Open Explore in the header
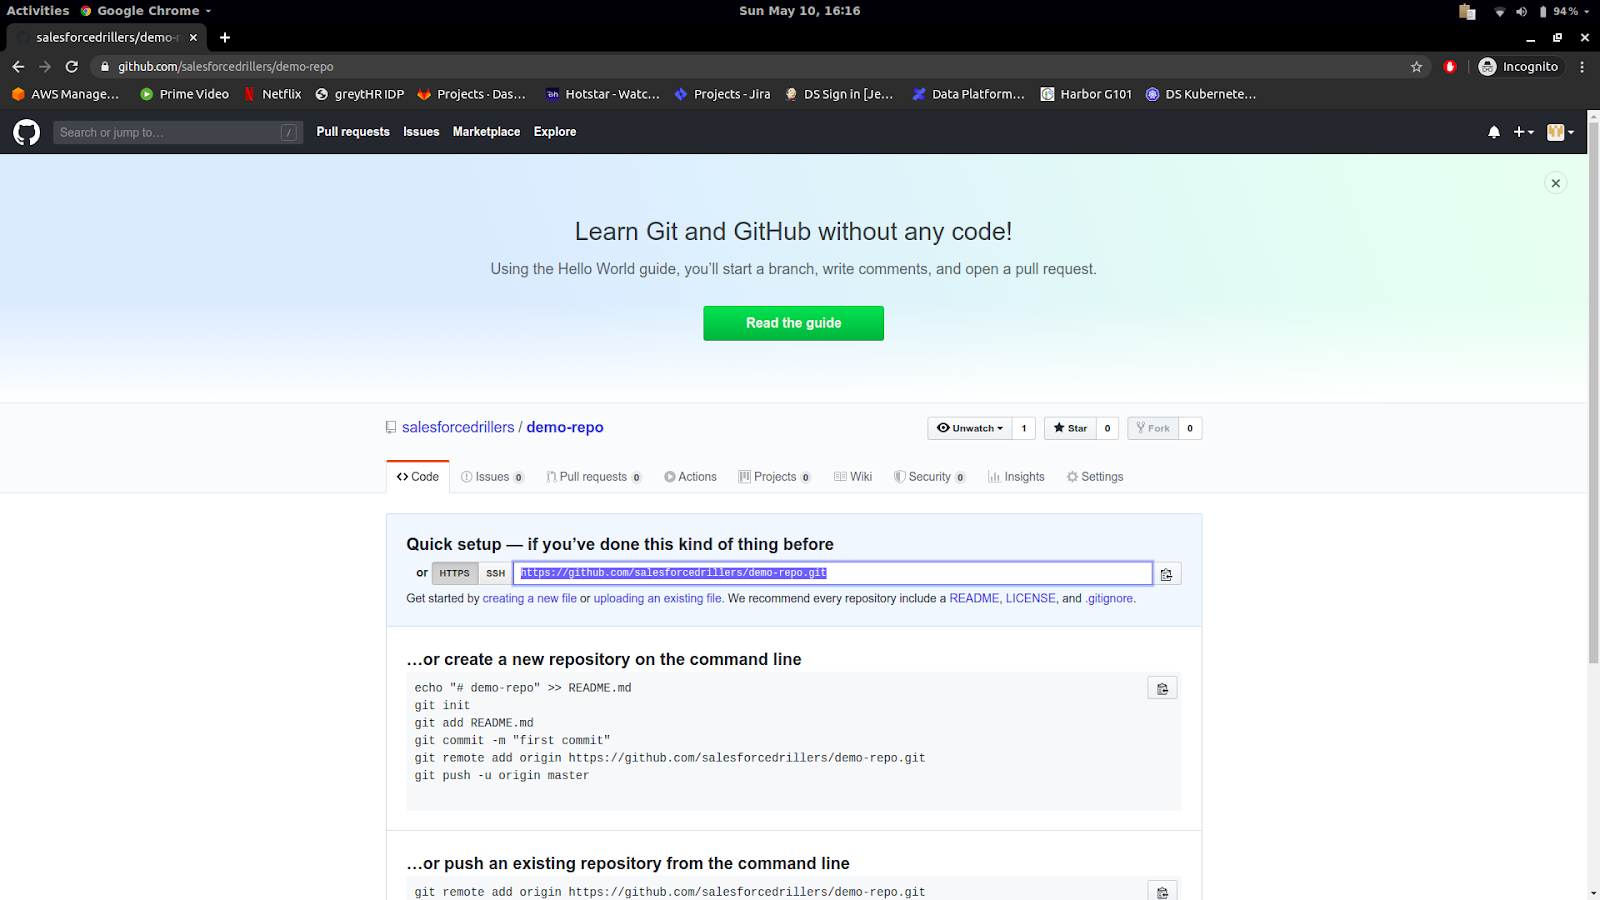The height and width of the screenshot is (900, 1600). [x=555, y=132]
